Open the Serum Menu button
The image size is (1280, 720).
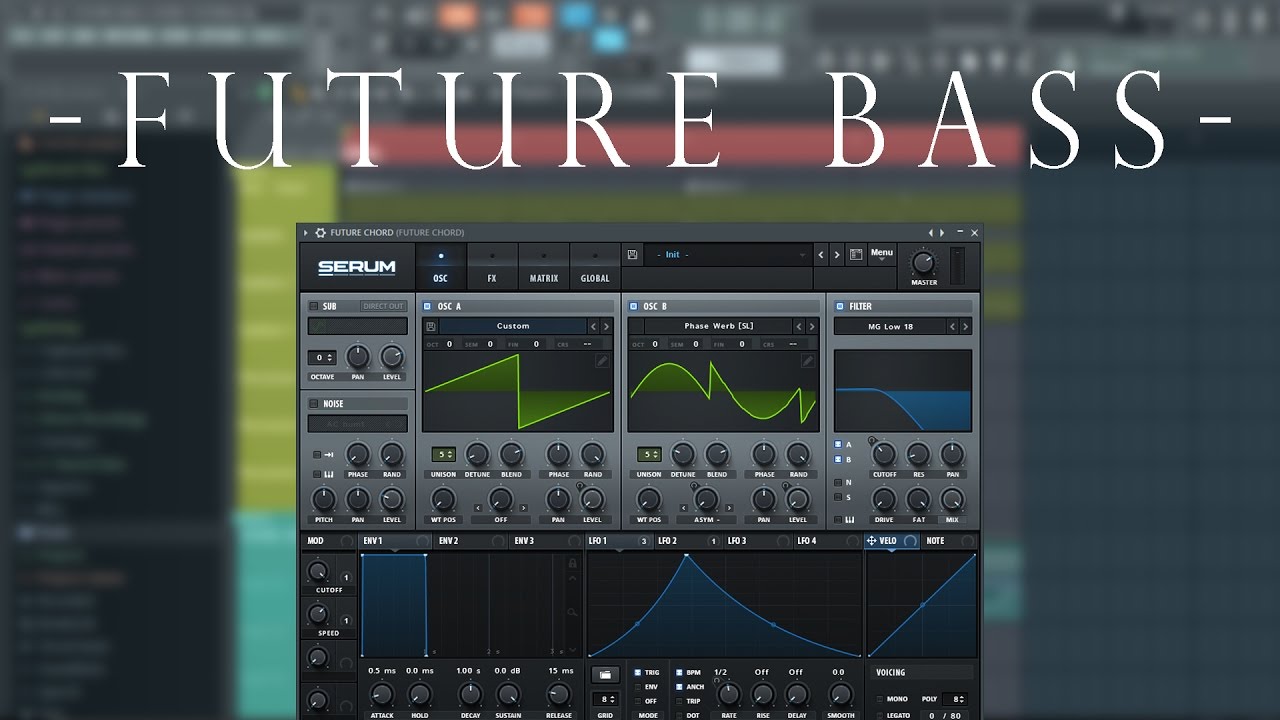pos(881,253)
